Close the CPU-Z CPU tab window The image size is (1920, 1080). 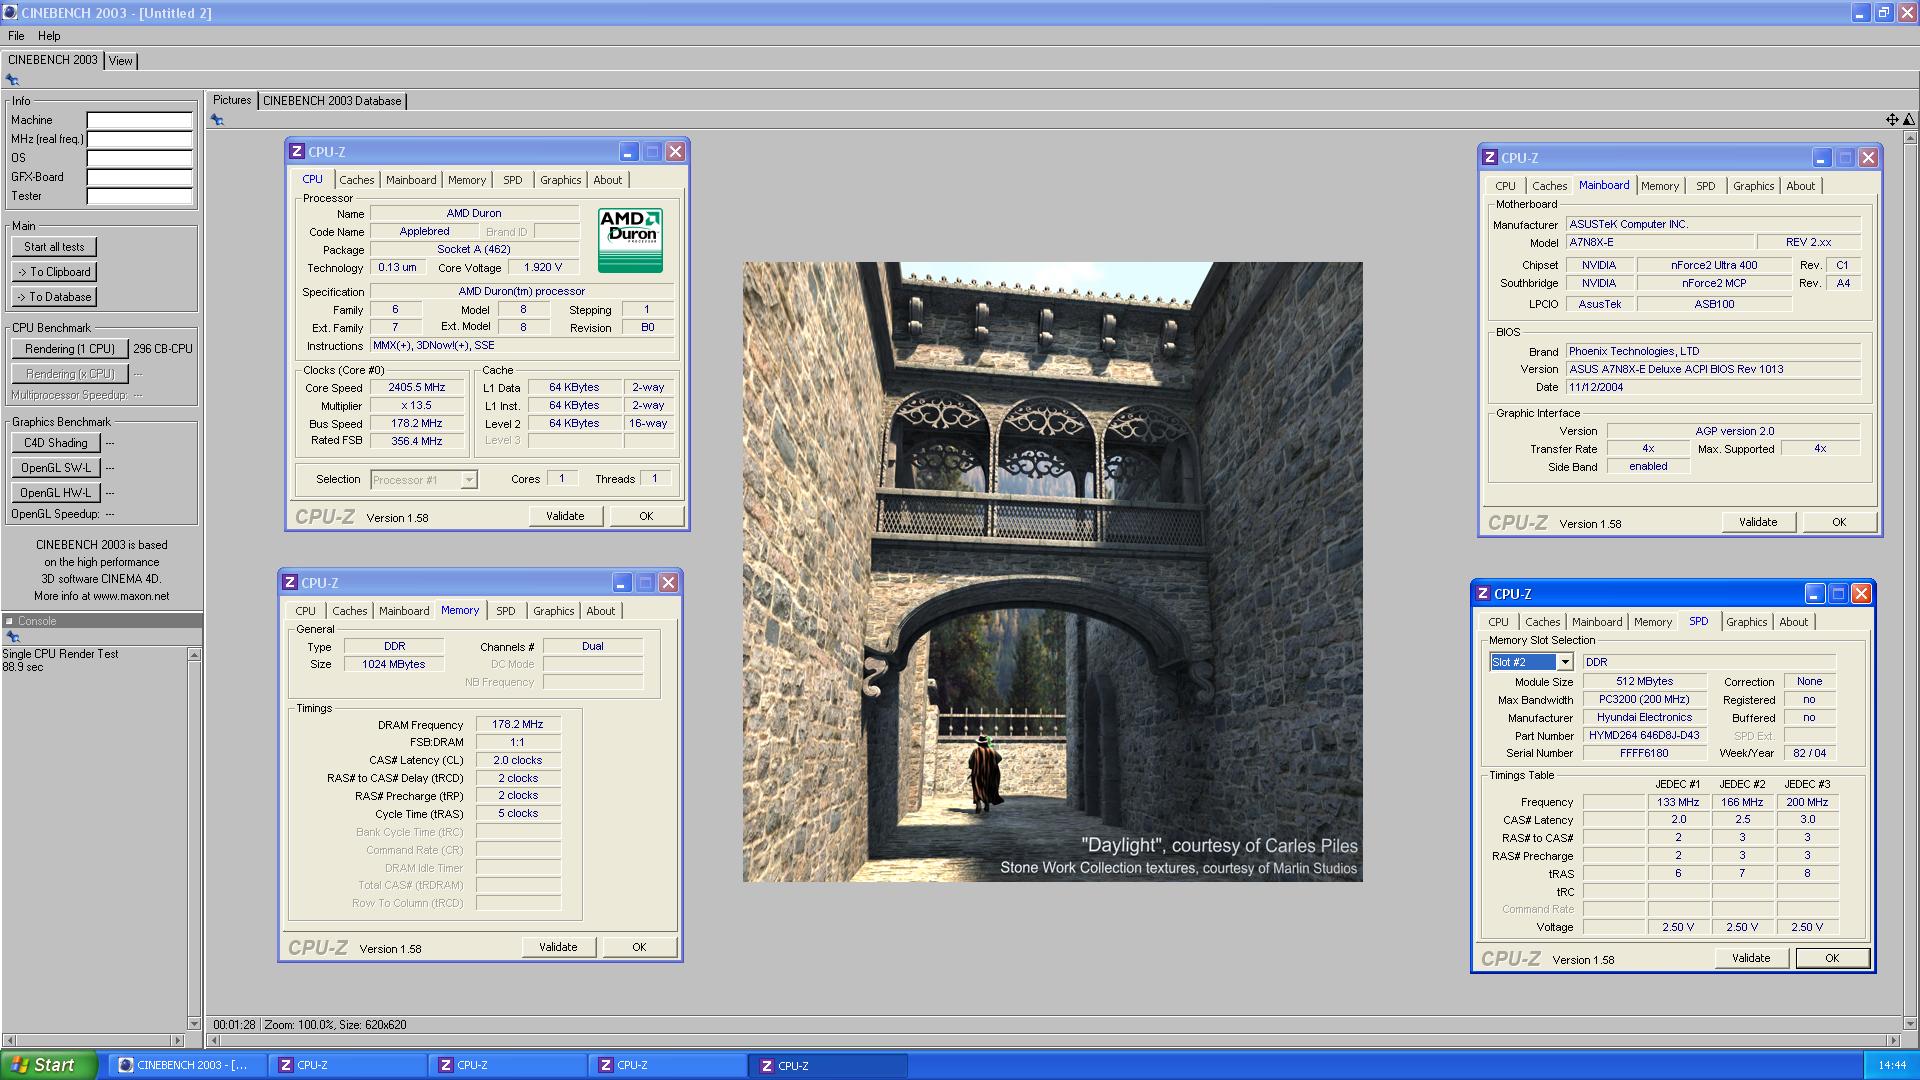click(676, 152)
